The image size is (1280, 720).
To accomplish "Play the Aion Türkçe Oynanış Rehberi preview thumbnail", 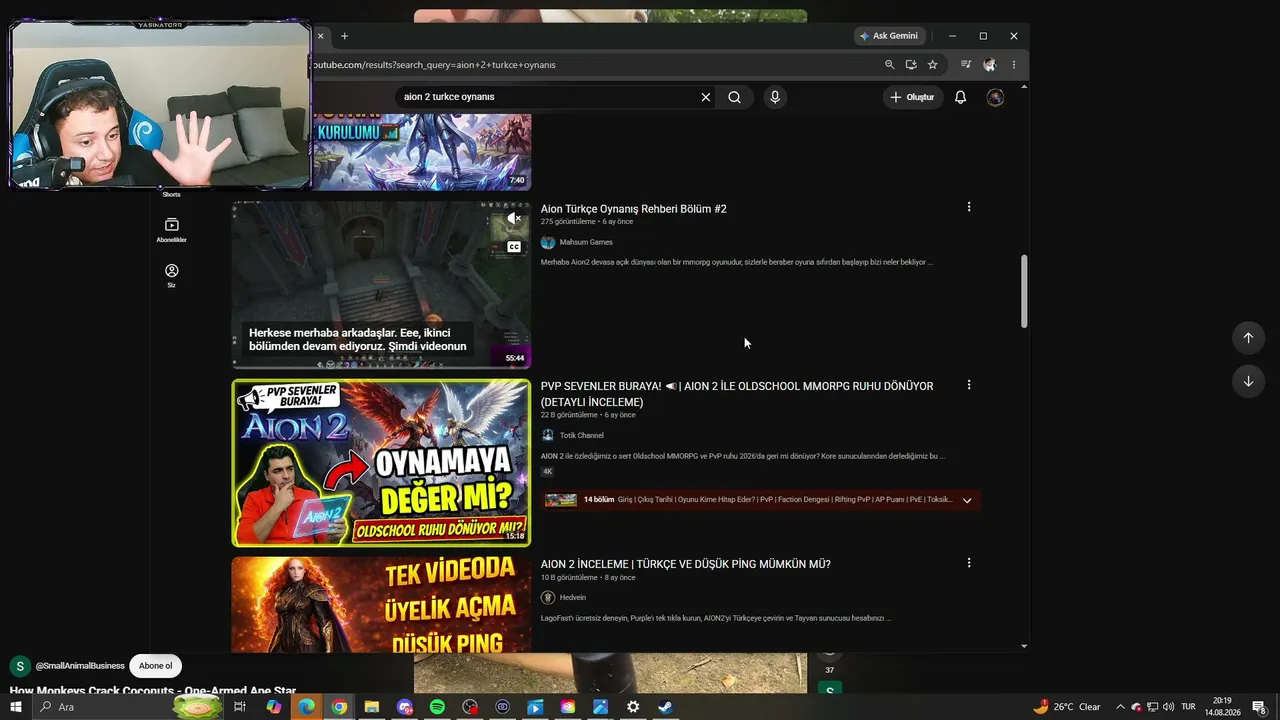I will point(381,285).
